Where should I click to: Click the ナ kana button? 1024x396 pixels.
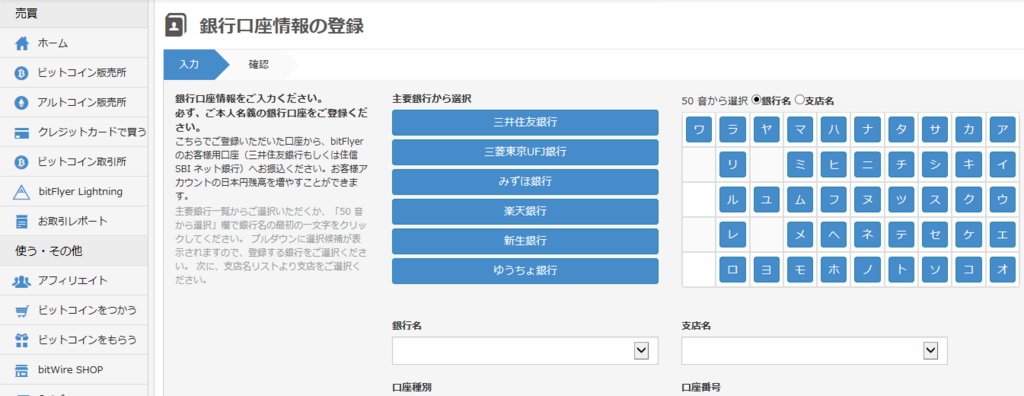point(867,129)
